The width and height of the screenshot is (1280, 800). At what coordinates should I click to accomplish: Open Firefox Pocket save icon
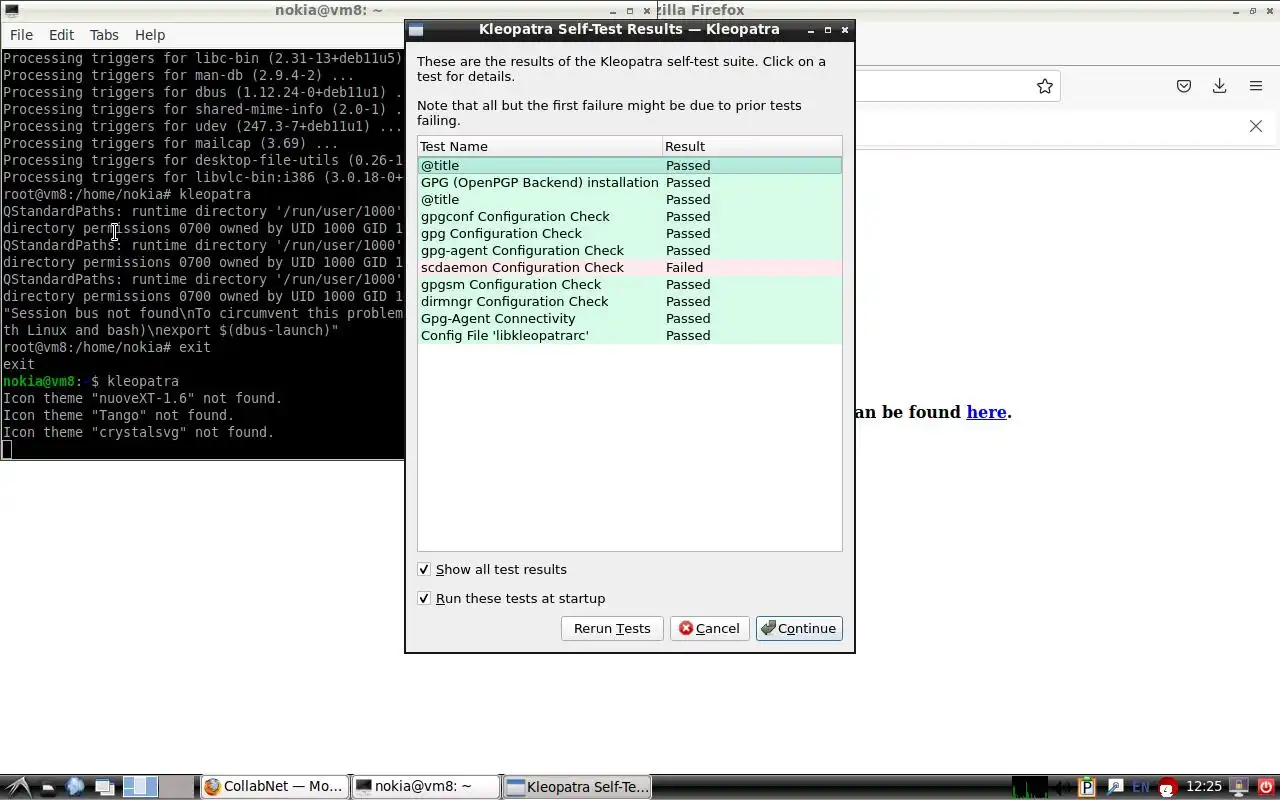(1184, 86)
